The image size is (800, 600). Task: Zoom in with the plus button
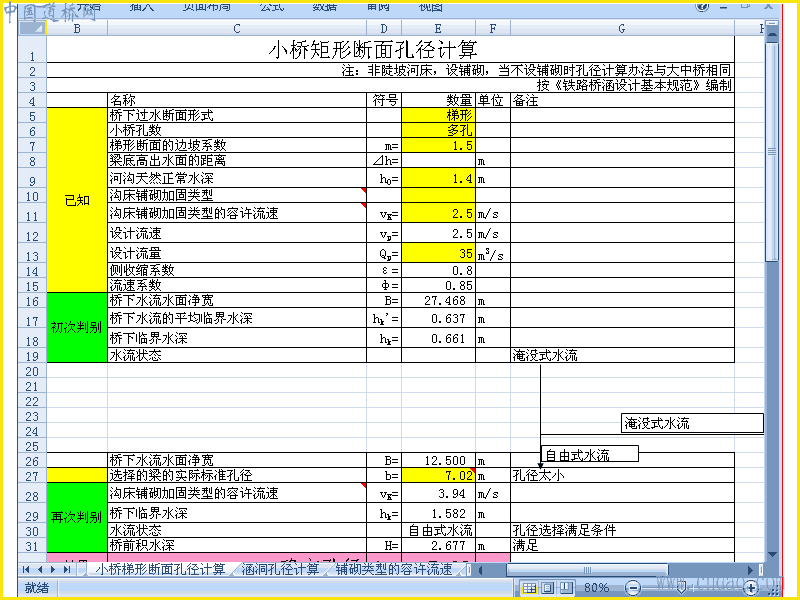point(751,588)
